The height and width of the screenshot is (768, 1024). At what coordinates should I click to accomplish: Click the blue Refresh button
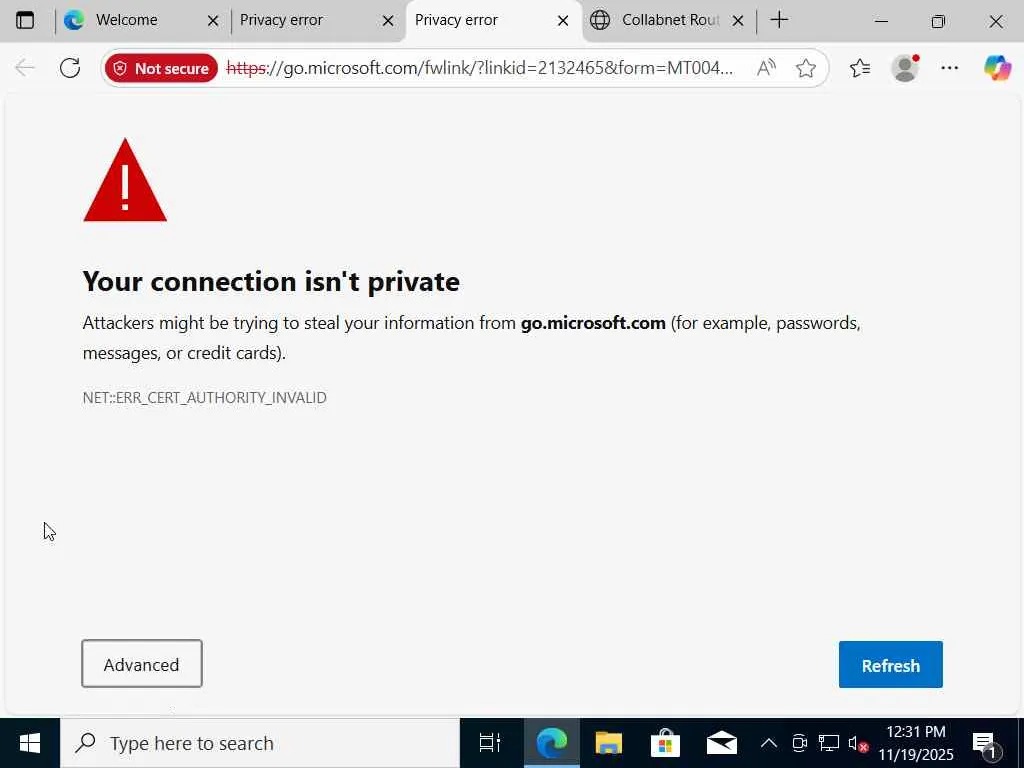pos(890,665)
